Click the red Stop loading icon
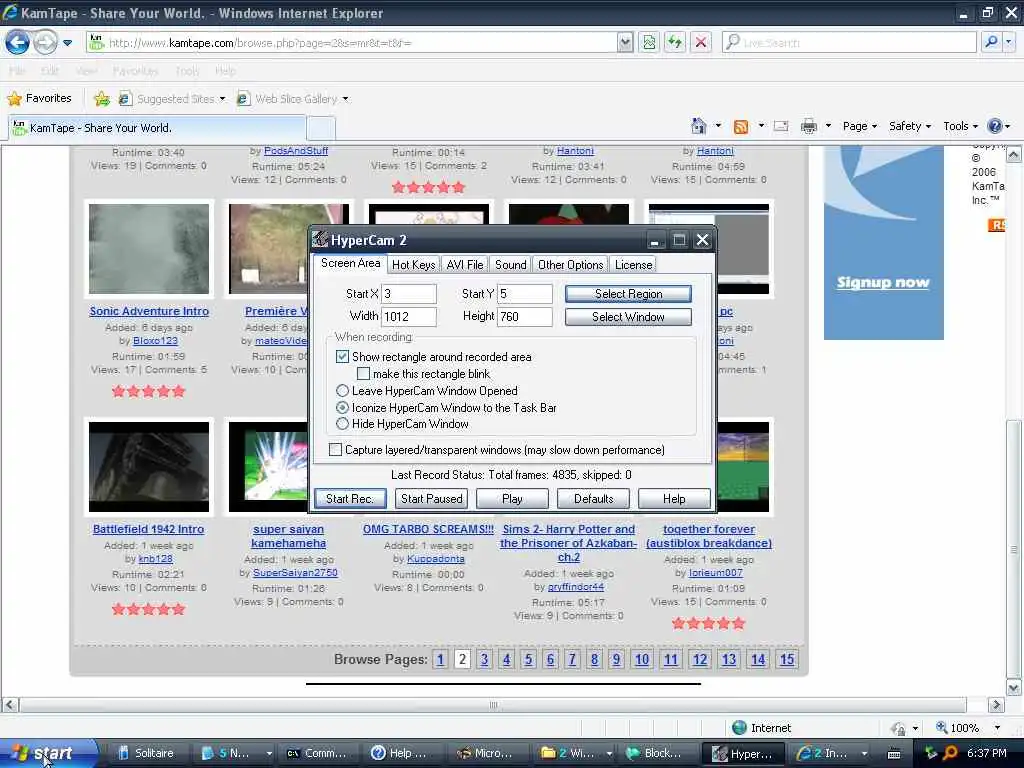1024x768 pixels. click(x=701, y=43)
